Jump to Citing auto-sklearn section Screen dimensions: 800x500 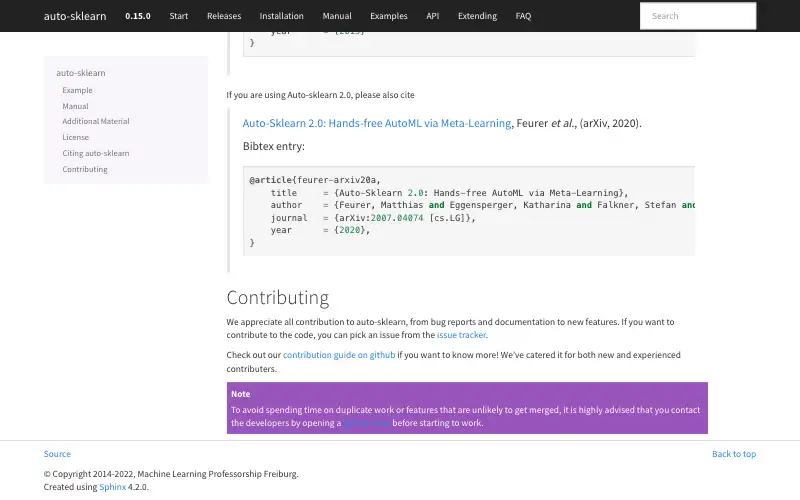click(95, 153)
